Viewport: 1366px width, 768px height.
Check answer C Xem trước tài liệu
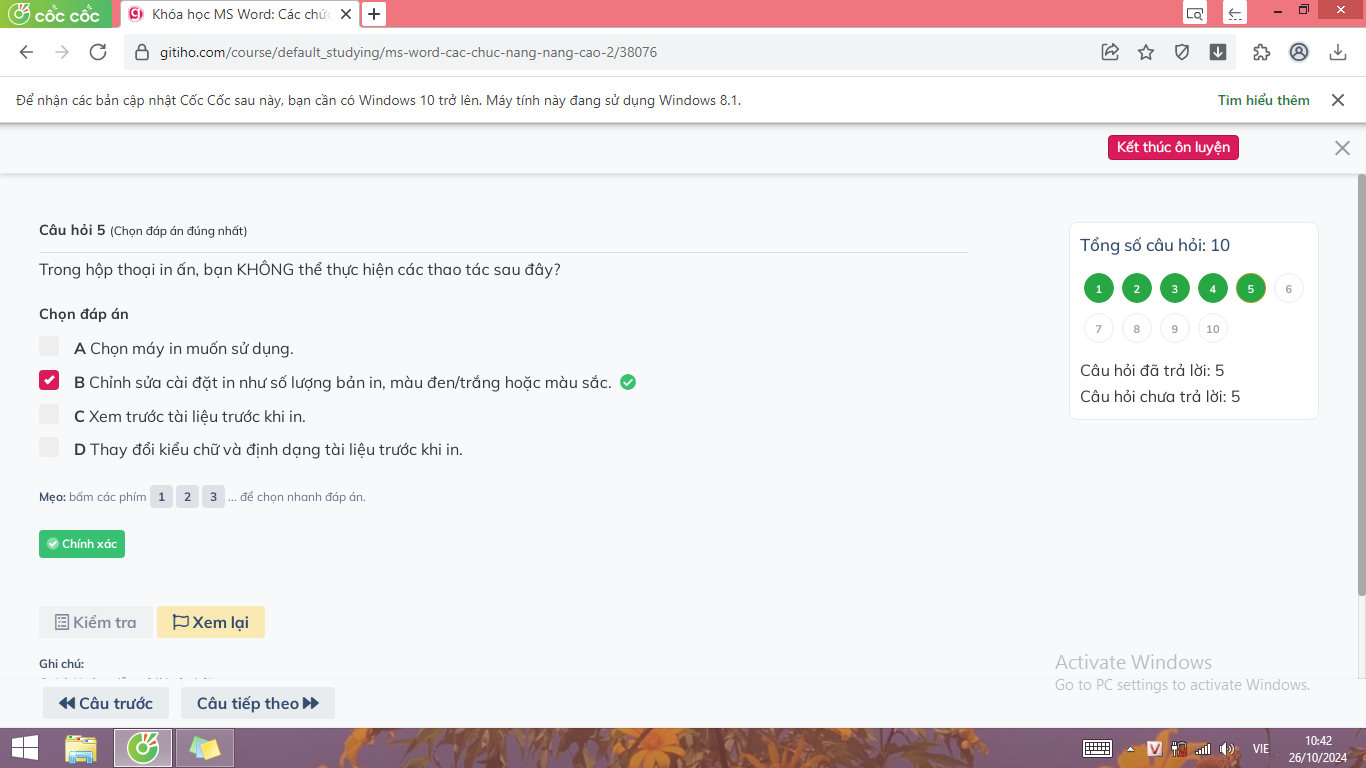pyautogui.click(x=49, y=414)
